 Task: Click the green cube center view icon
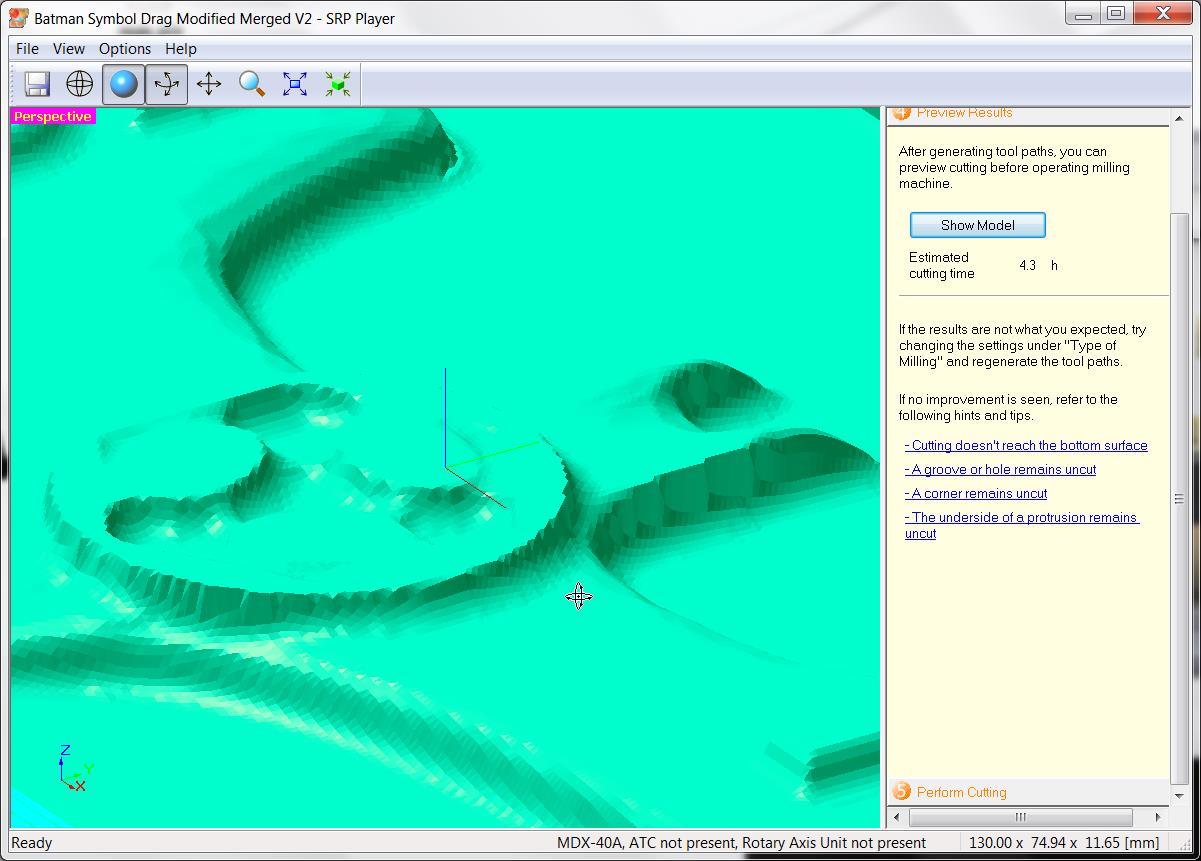(x=338, y=84)
